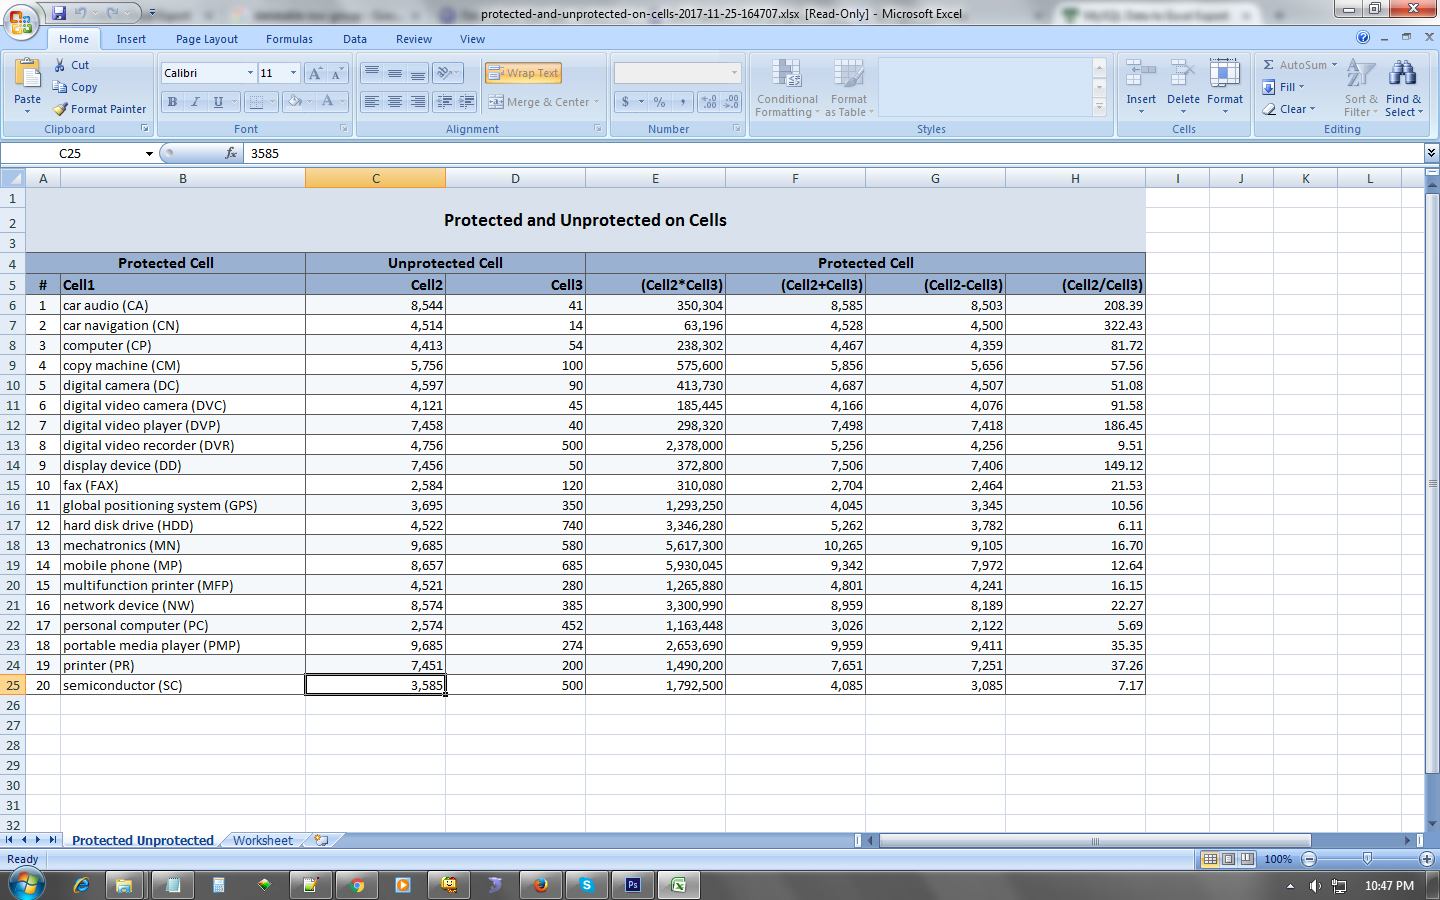Click the Clear eraser icon
The width and height of the screenshot is (1440, 900).
pos(1268,109)
